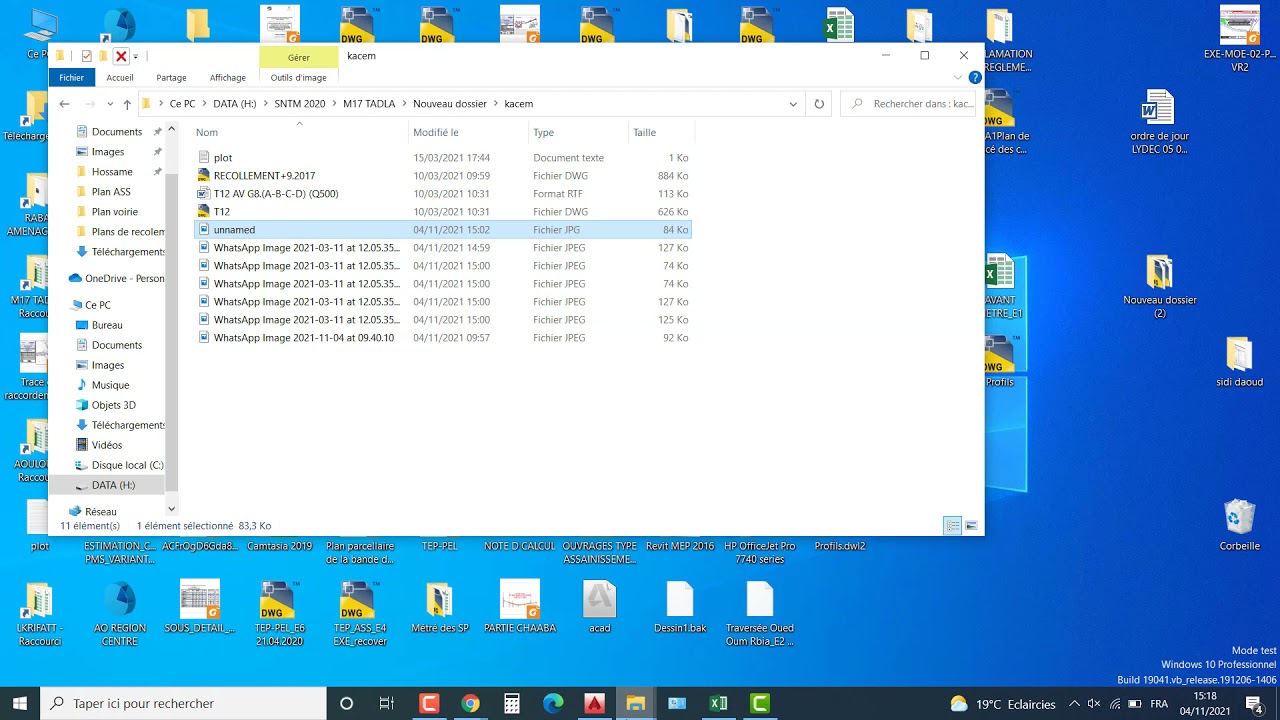
Task: Click M17 TADLA in the address path
Action: pos(369,104)
